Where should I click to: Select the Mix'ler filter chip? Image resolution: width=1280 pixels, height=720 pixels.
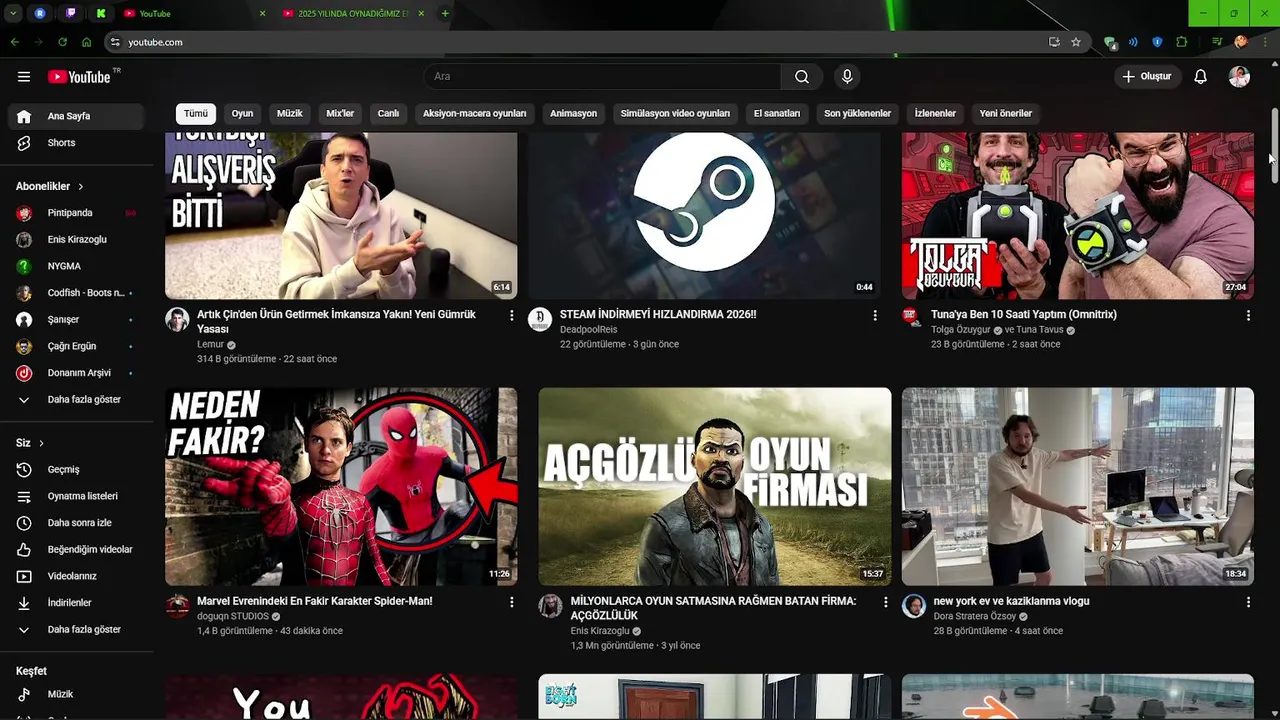pos(340,114)
